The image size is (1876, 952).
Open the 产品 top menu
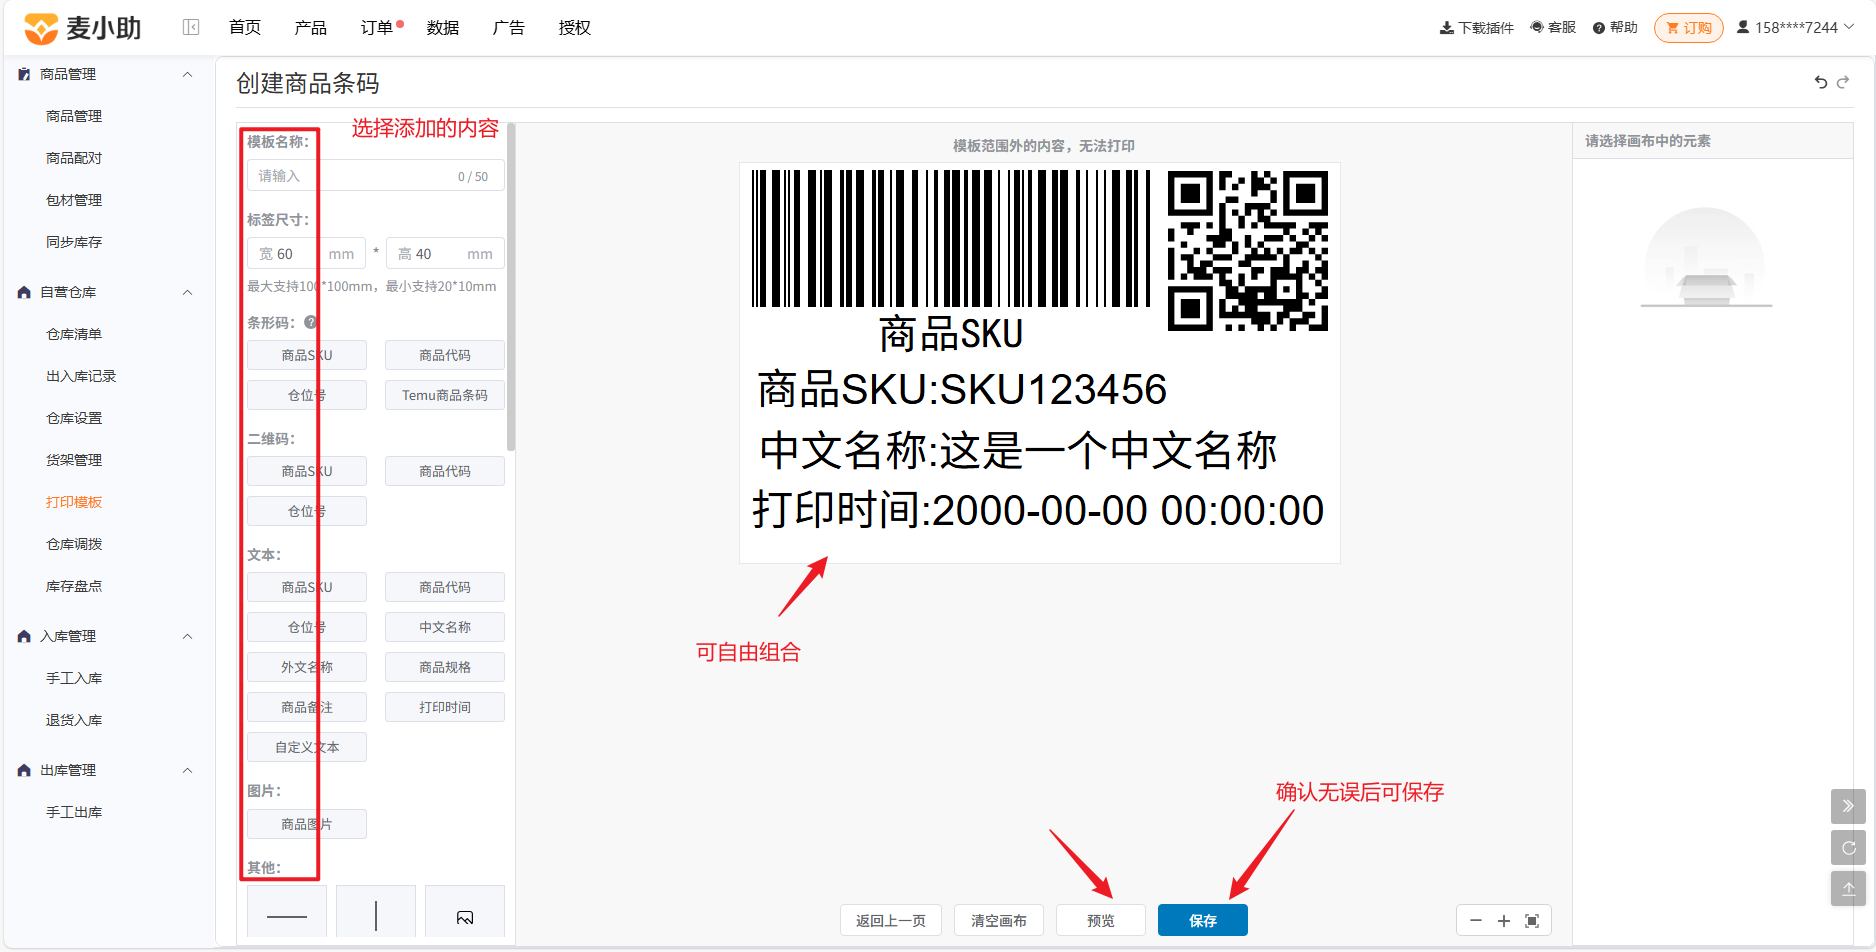point(311,28)
